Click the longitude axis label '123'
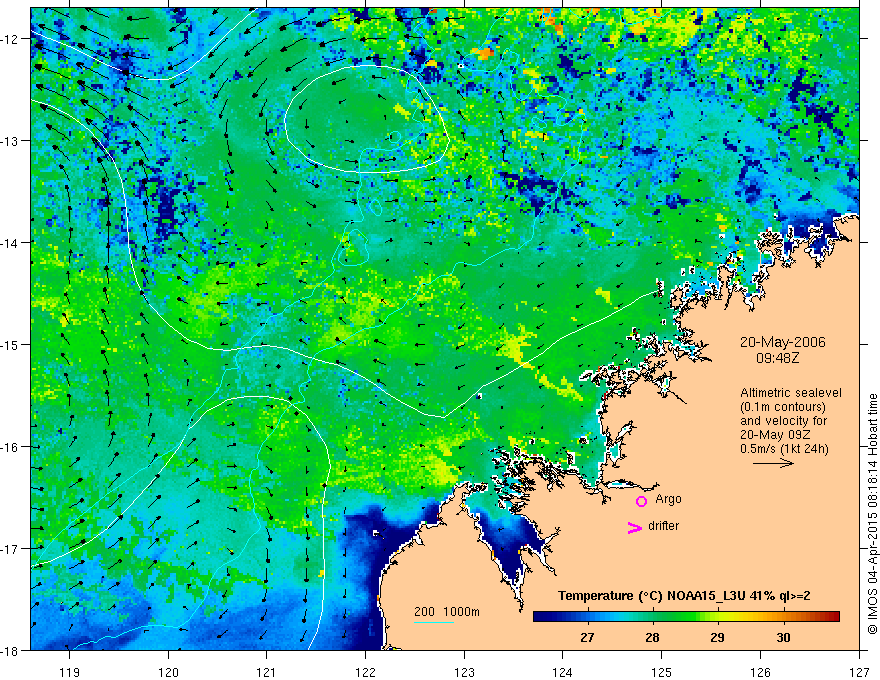The image size is (880, 680). click(x=464, y=672)
